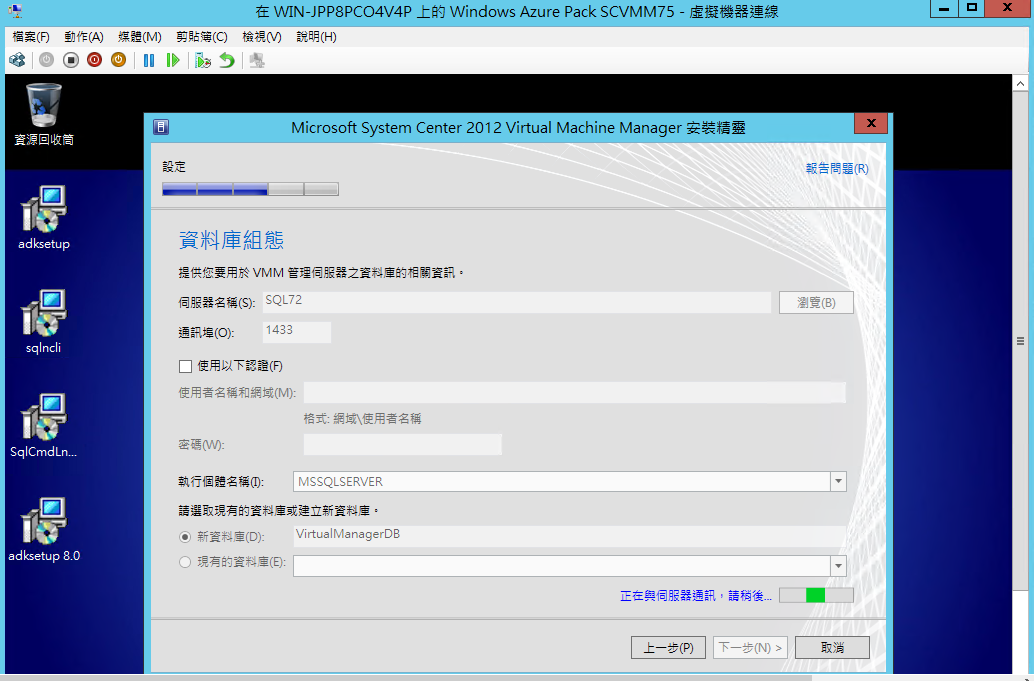Select the SqlCmdLn... desktop icon

point(44,426)
